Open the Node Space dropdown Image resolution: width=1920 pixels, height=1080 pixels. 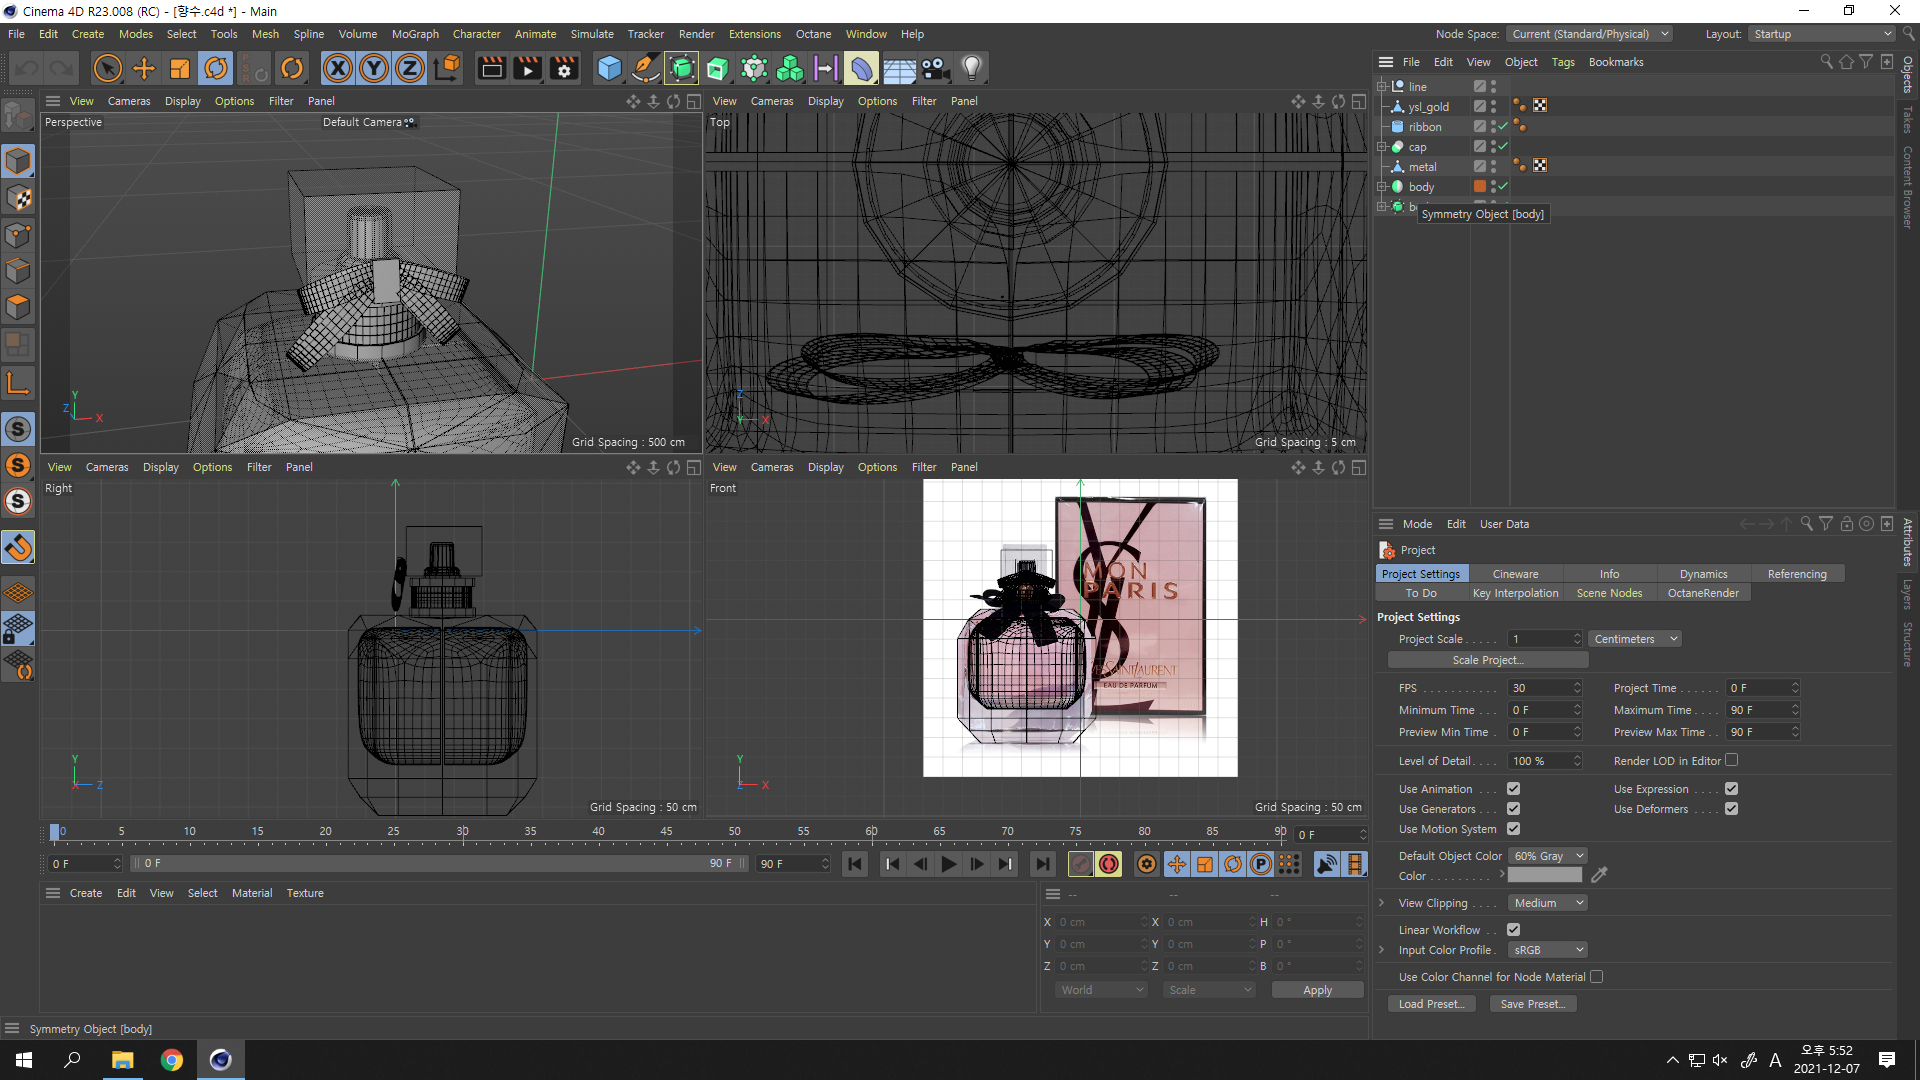pos(1589,34)
